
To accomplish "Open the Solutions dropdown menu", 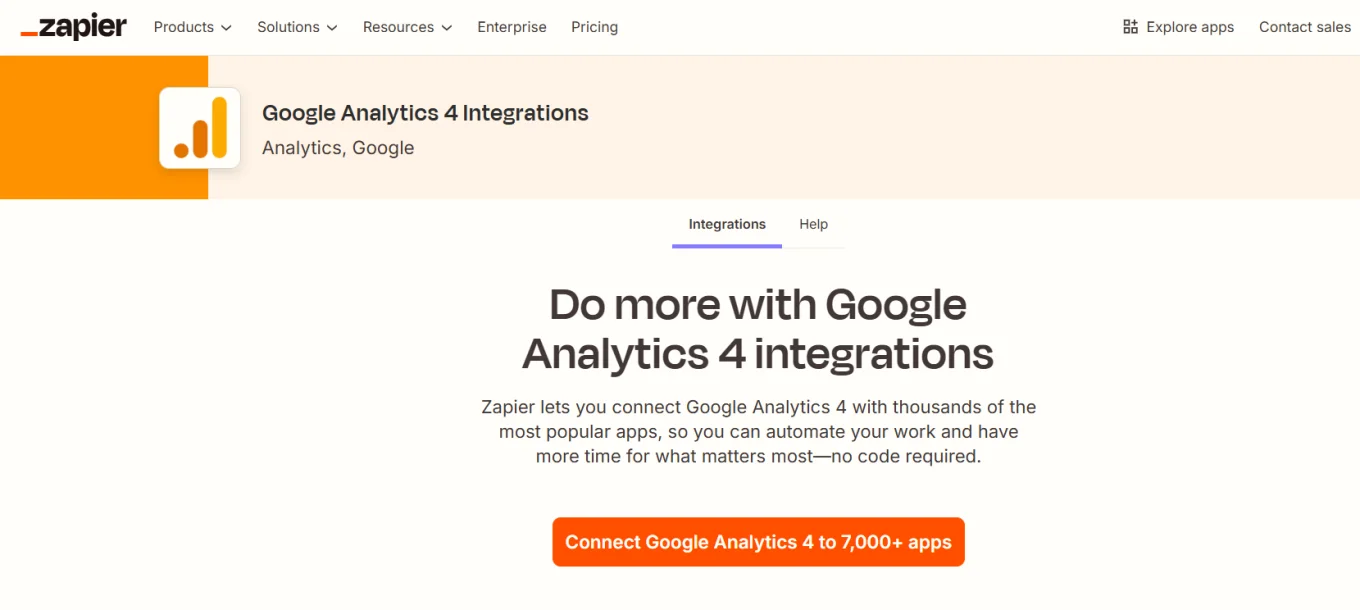I will [296, 27].
